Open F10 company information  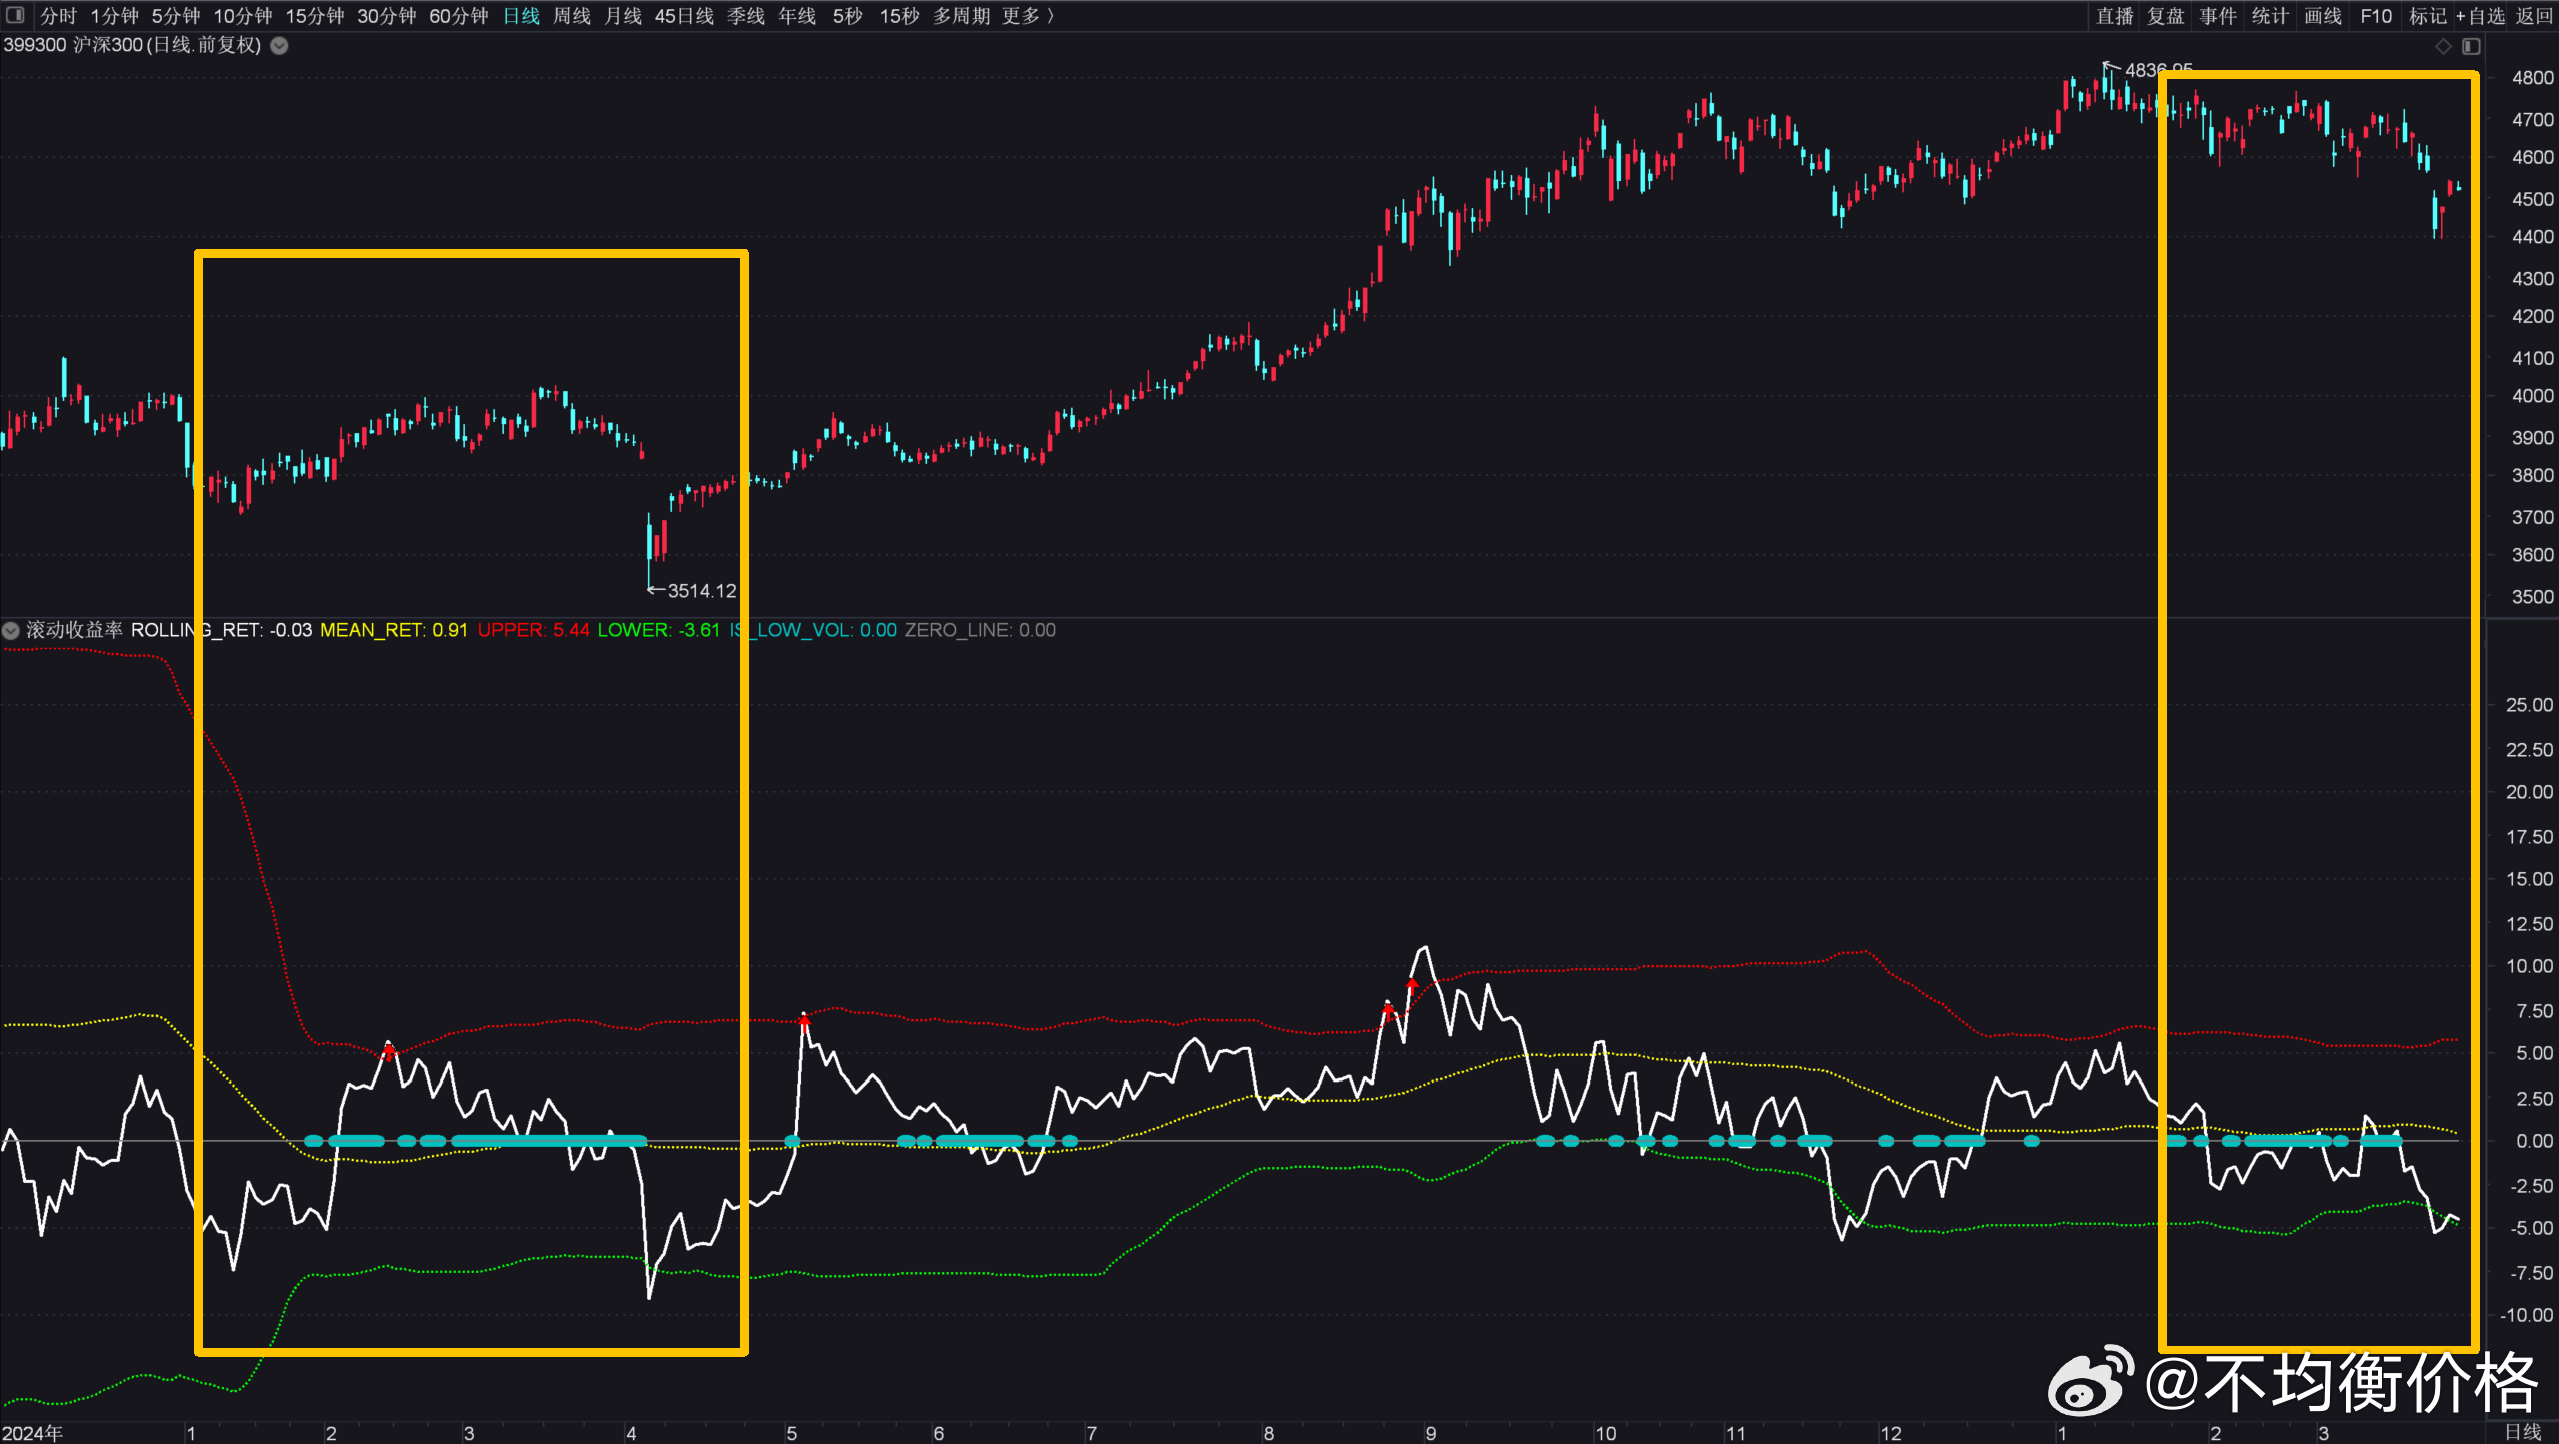[x=2376, y=16]
